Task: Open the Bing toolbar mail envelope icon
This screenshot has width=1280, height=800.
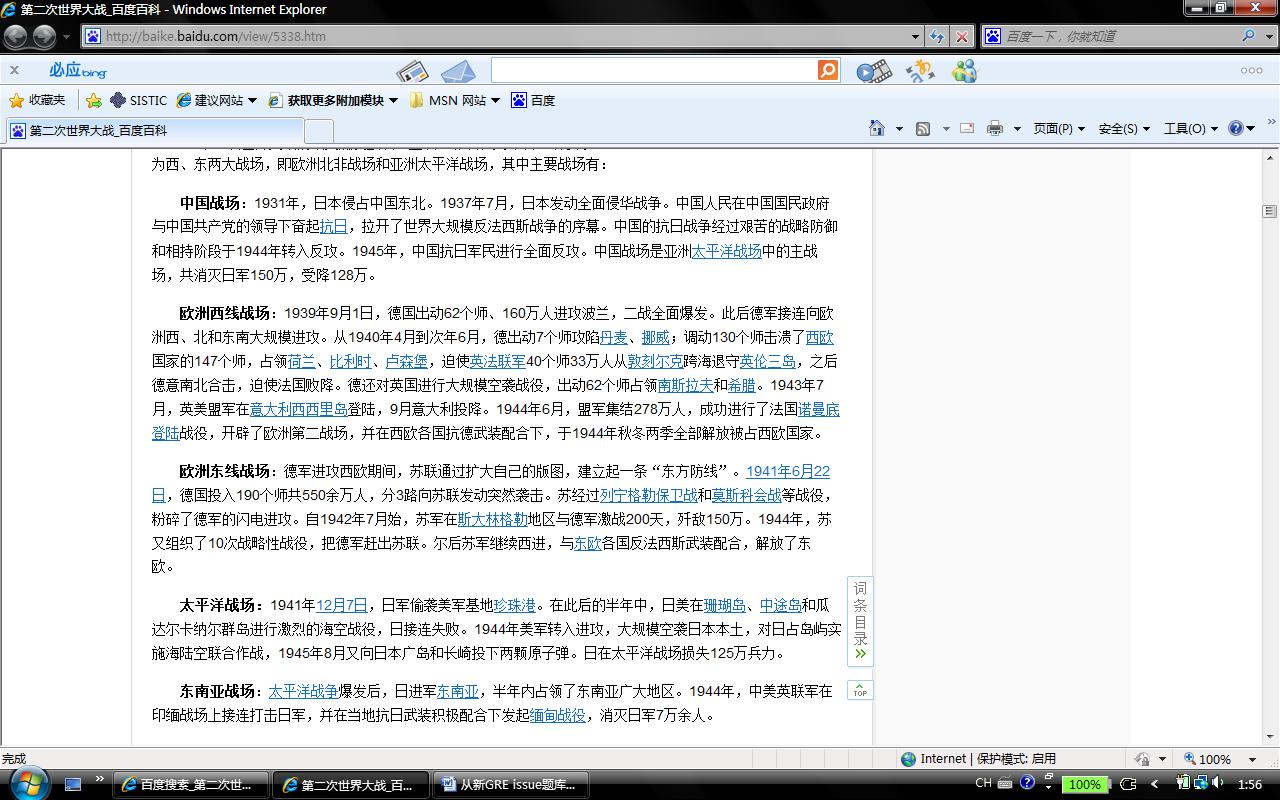Action: [458, 71]
